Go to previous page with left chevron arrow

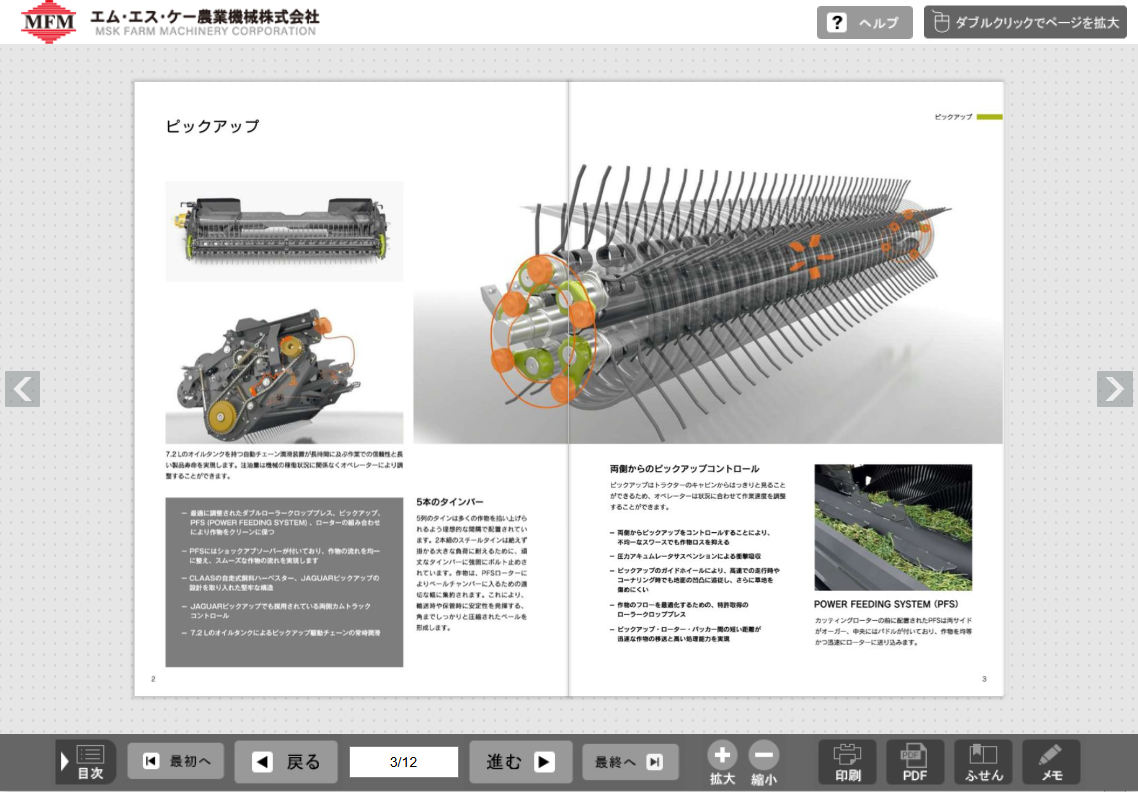pos(22,389)
